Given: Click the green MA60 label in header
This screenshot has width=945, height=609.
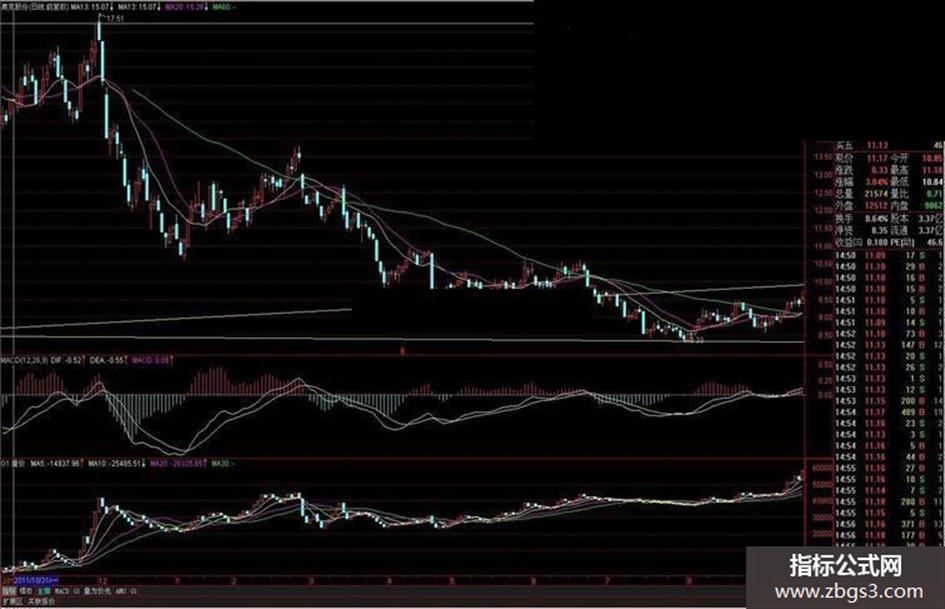Looking at the screenshot, I should tap(224, 7).
